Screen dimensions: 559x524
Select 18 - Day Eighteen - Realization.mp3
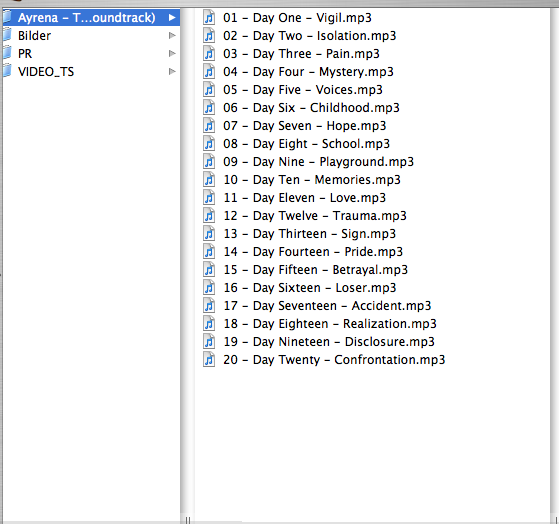point(330,323)
